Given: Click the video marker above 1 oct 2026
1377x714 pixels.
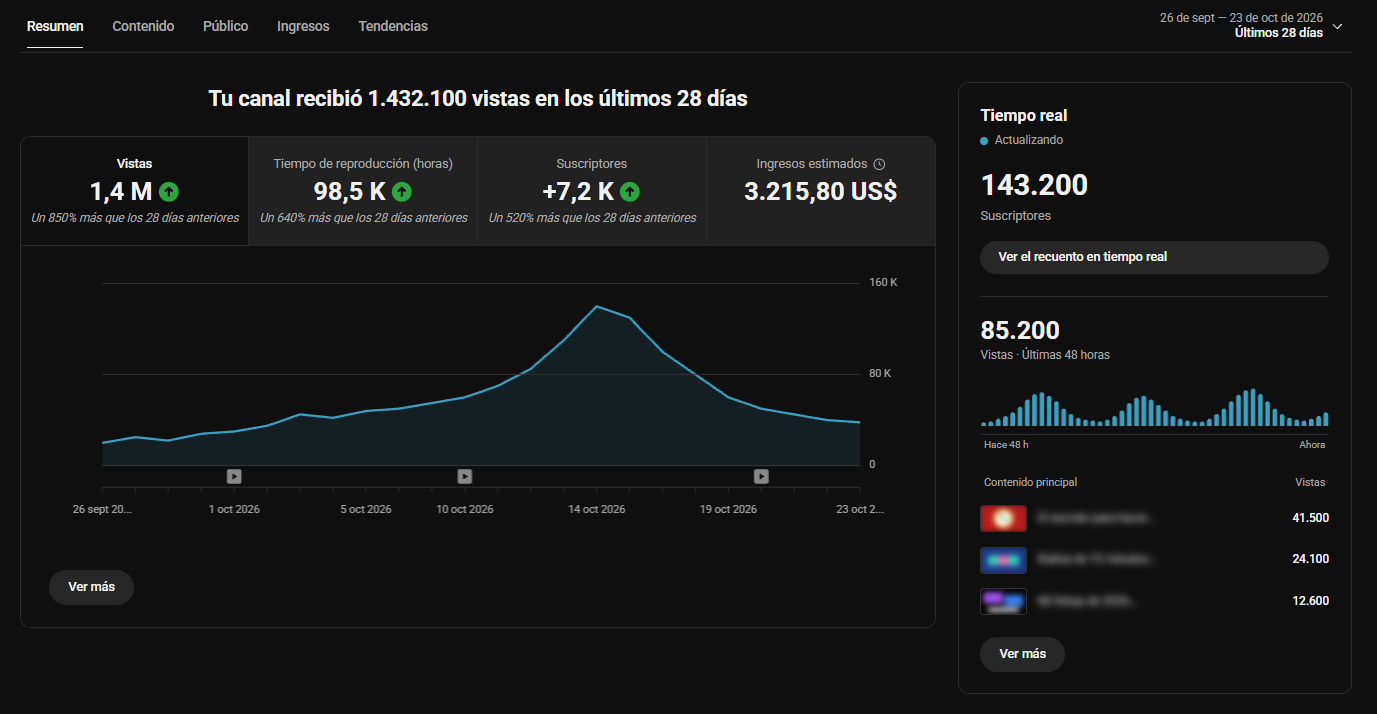Looking at the screenshot, I should pyautogui.click(x=234, y=476).
